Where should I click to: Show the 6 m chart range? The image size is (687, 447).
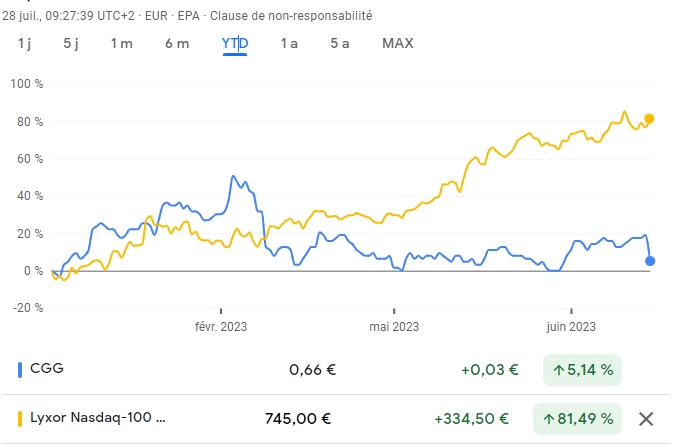pyautogui.click(x=177, y=43)
